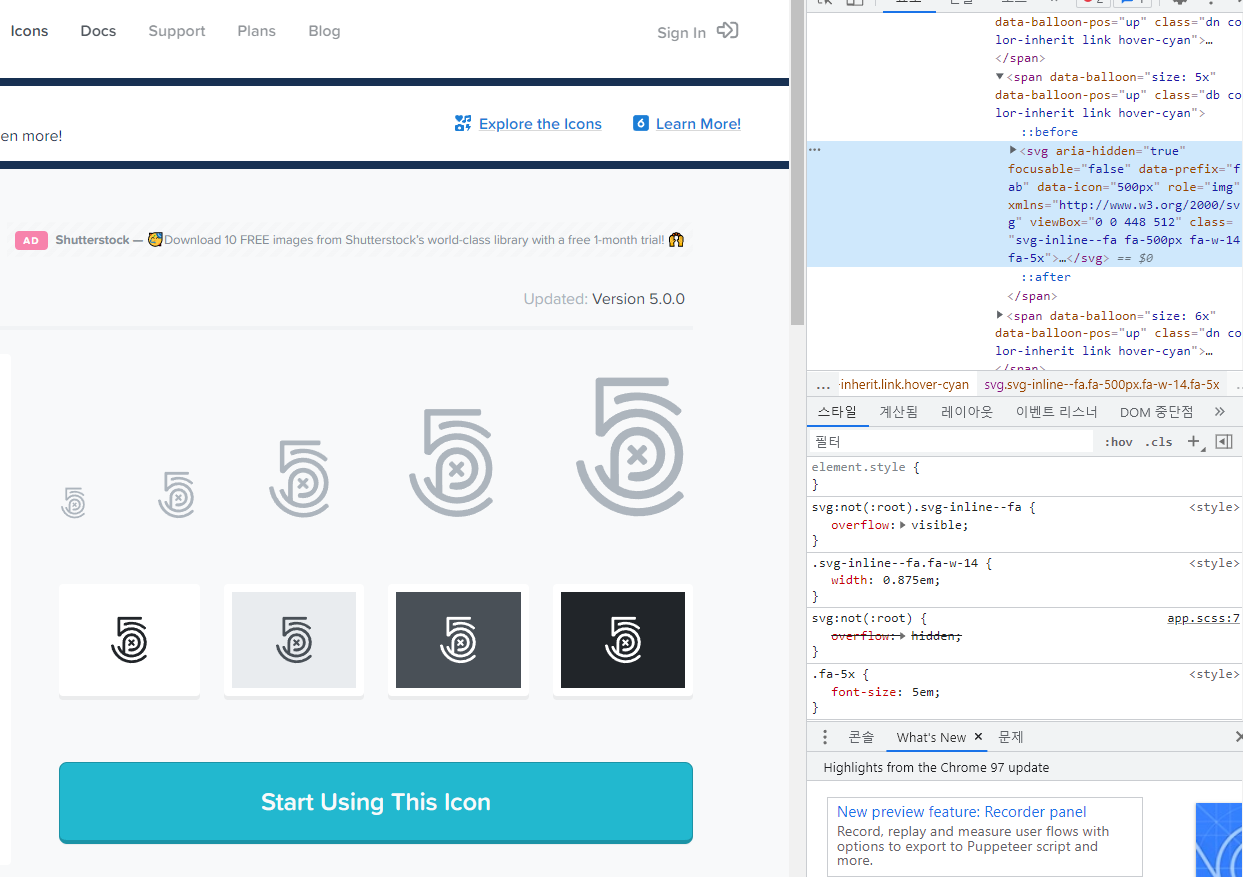This screenshot has width=1243, height=877.
Task: Toggle :hov element state panel
Action: click(1118, 442)
